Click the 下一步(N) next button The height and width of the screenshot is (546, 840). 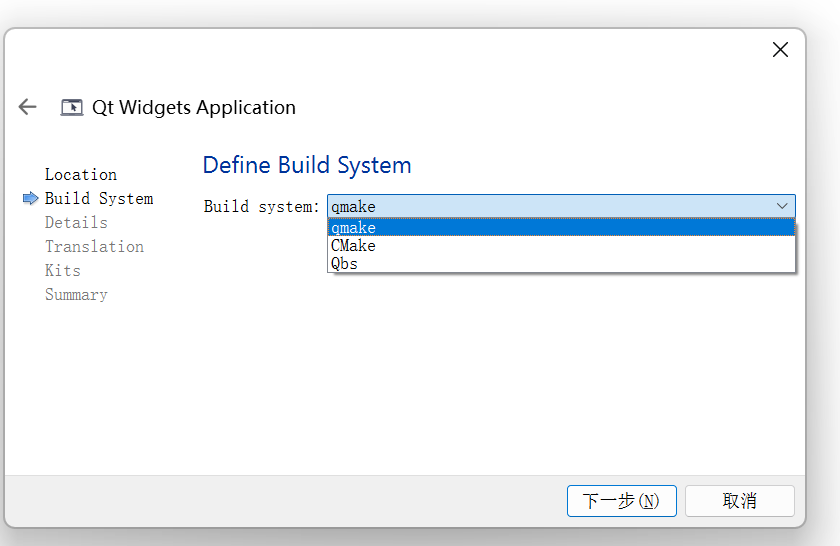tap(621, 501)
